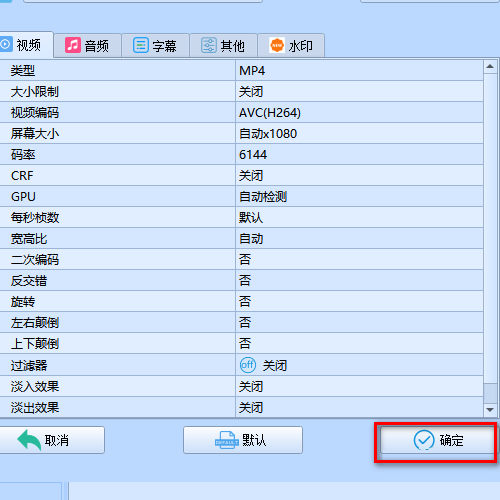The height and width of the screenshot is (500, 500).
Task: Select the 上下颠倒 value 否
Action: pos(359,343)
